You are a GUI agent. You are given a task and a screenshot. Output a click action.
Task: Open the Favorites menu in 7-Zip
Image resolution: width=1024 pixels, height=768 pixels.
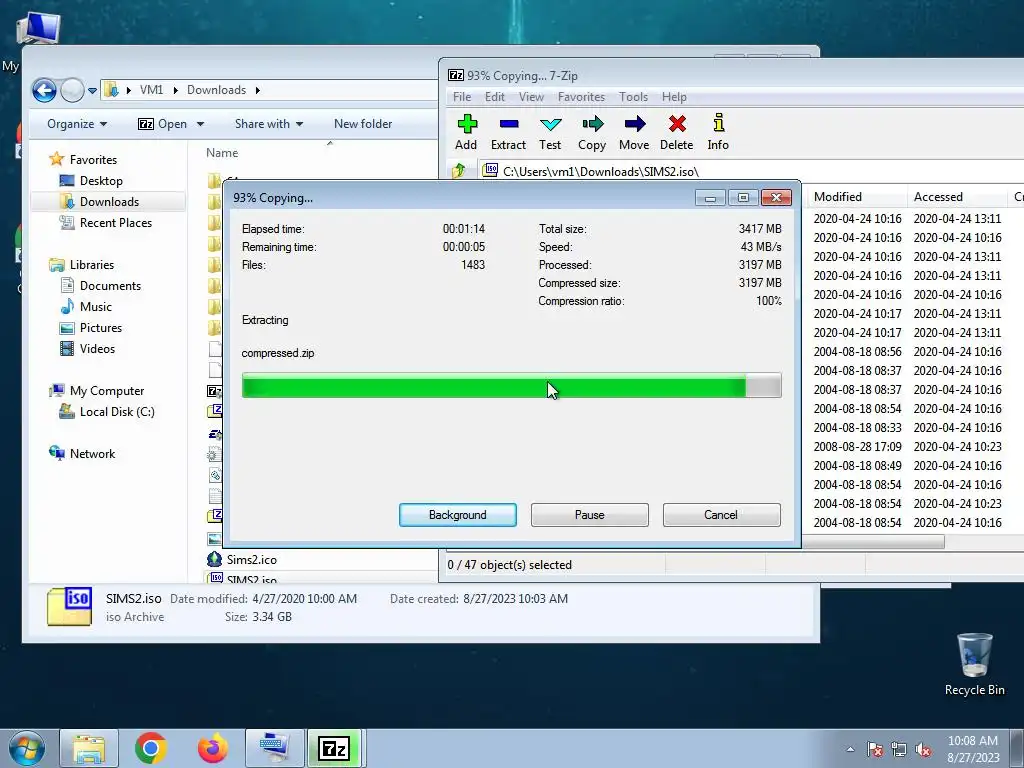(x=581, y=97)
